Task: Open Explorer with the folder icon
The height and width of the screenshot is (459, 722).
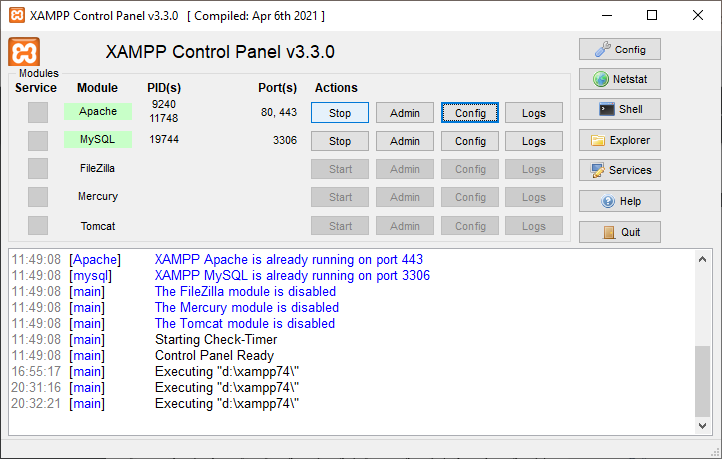Action: (620, 140)
